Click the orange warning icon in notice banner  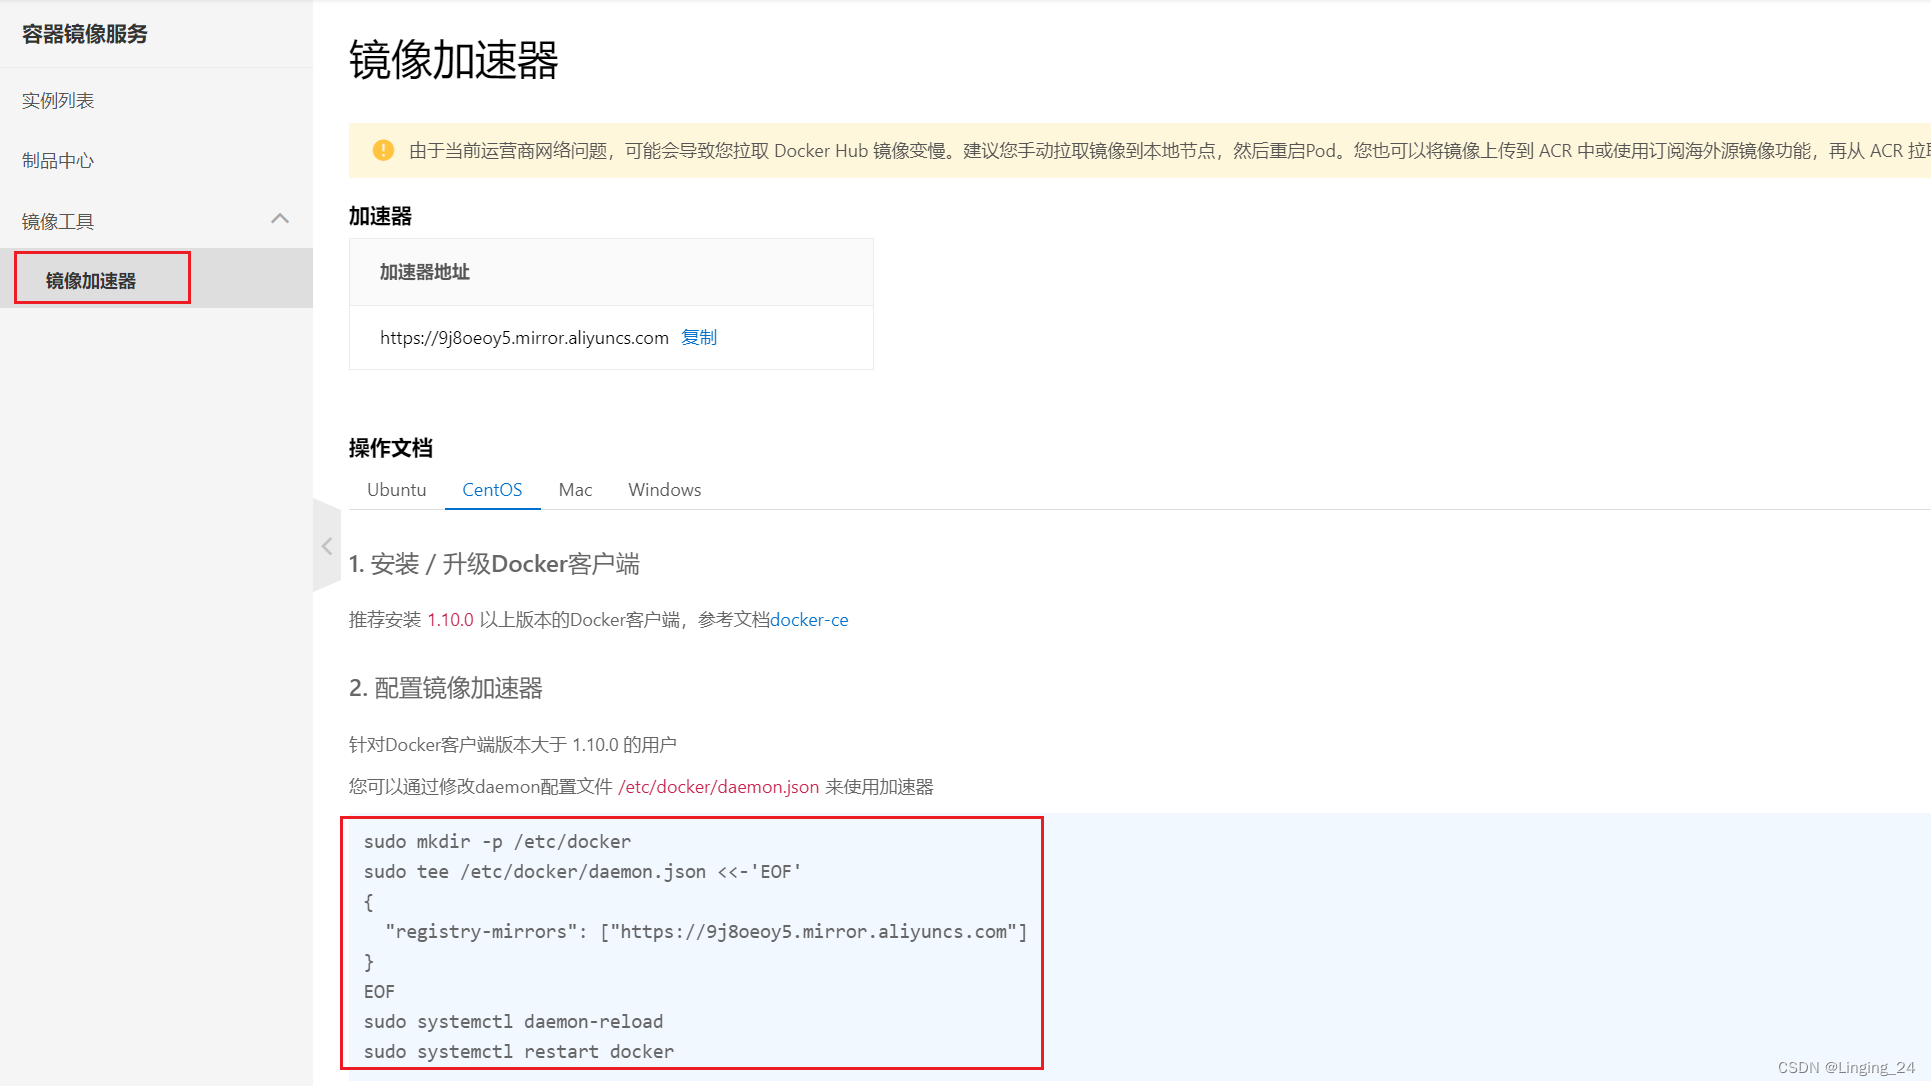tap(383, 150)
